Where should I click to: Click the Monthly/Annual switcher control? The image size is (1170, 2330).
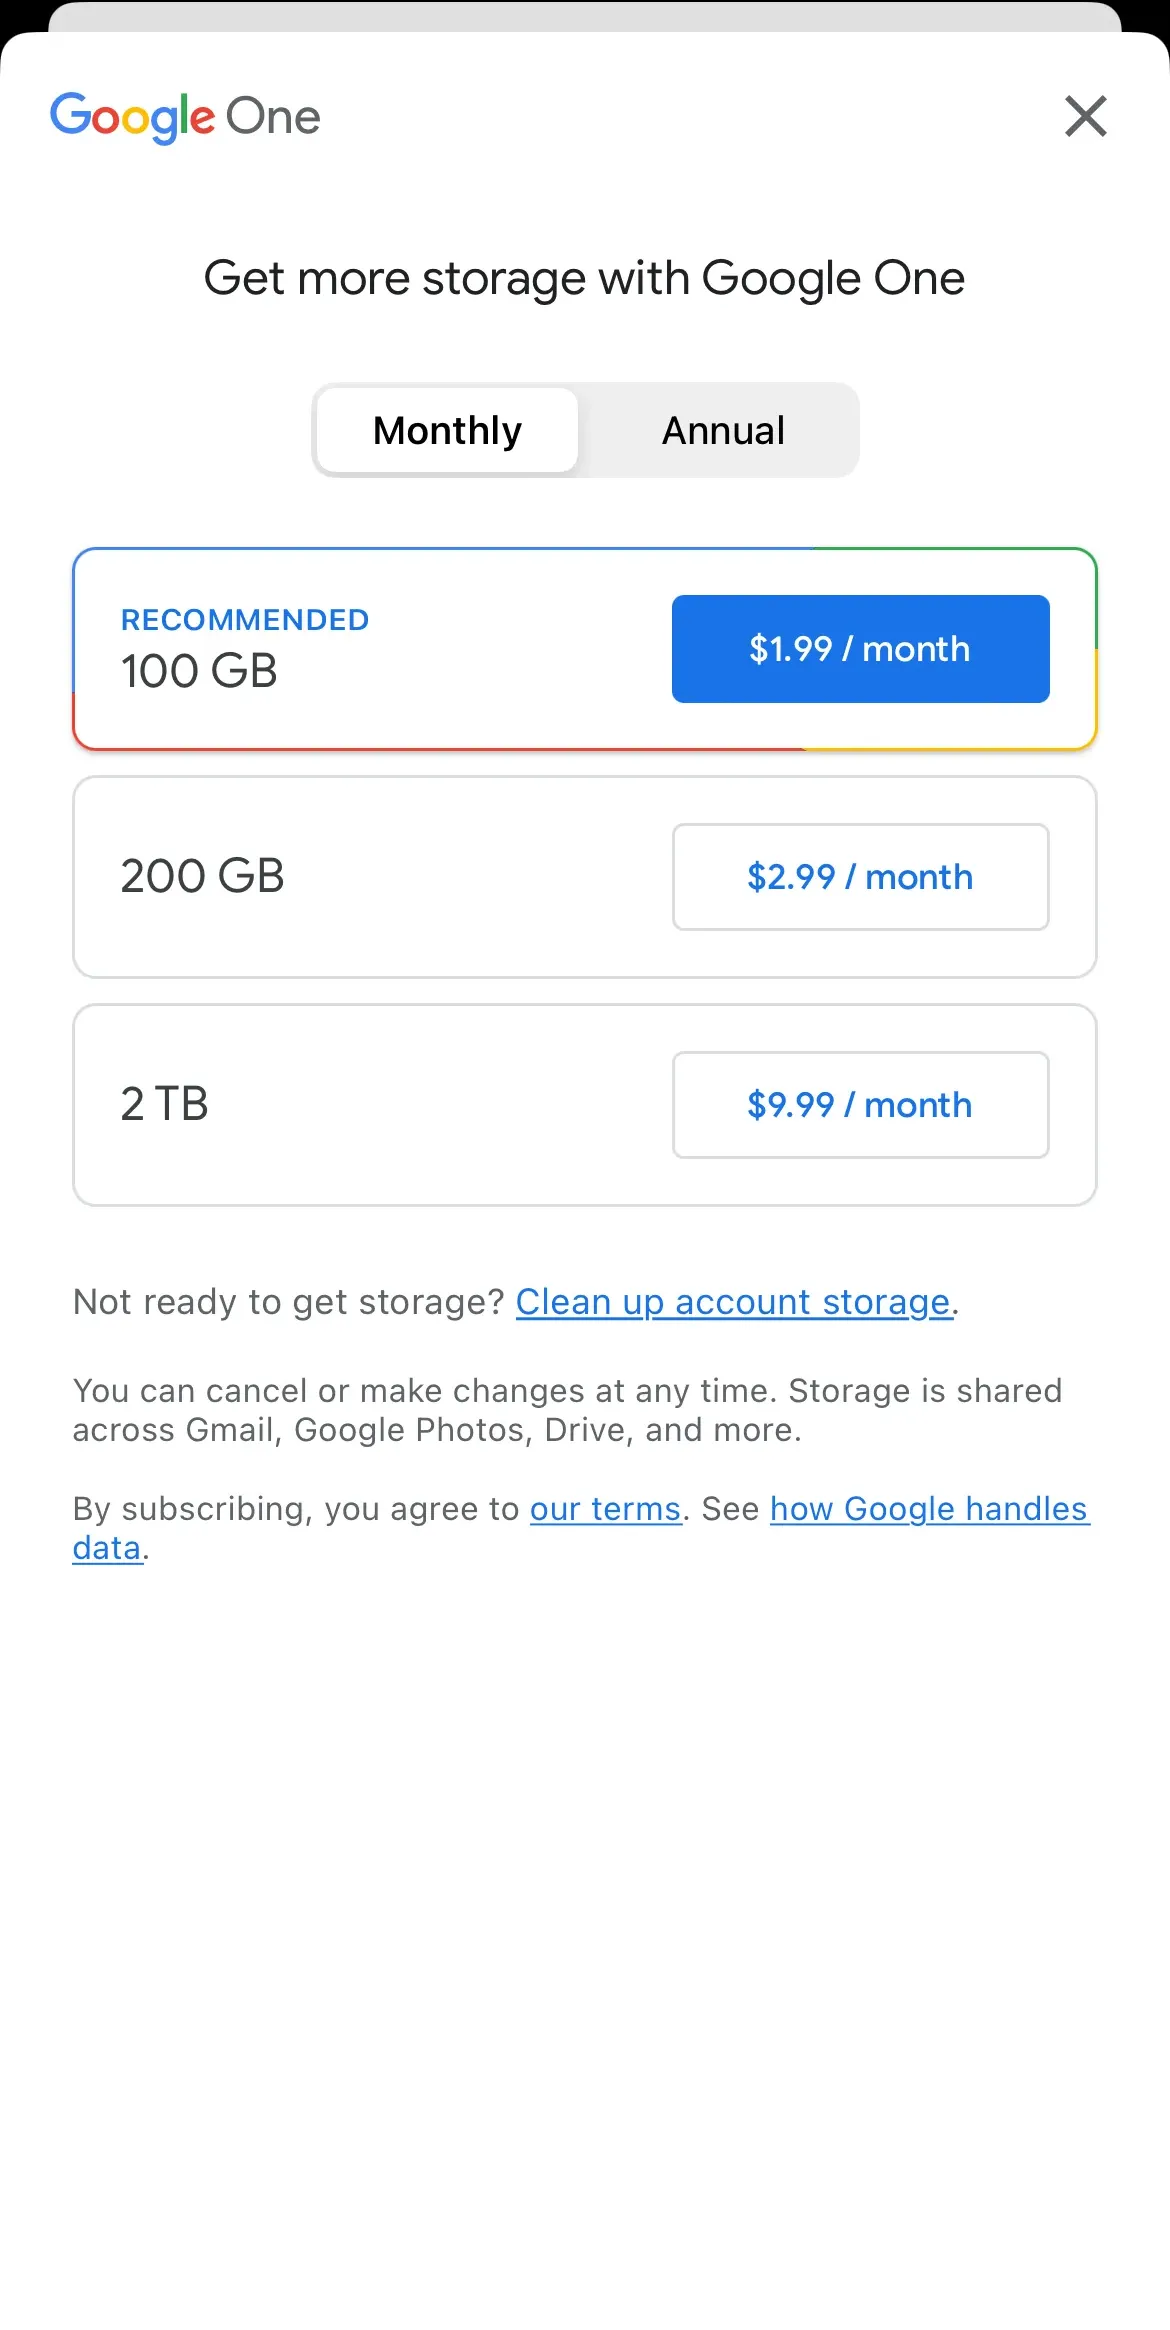pyautogui.click(x=585, y=430)
